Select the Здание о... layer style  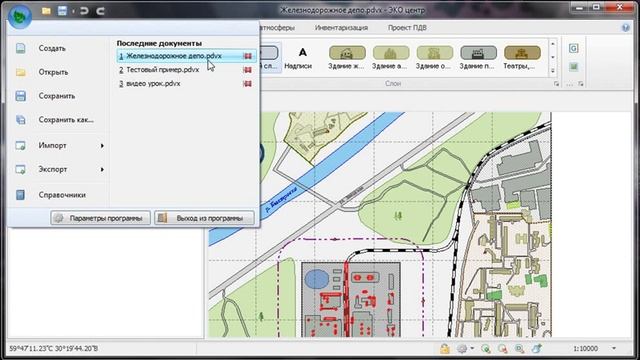point(434,58)
